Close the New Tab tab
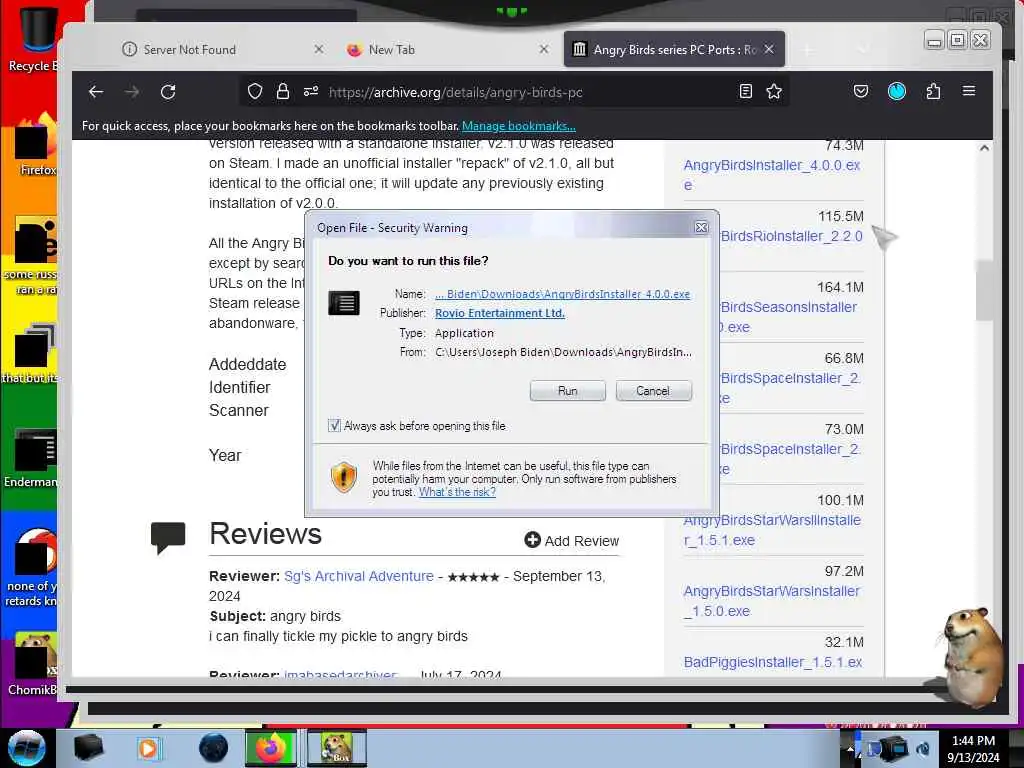This screenshot has width=1024, height=768. (543, 49)
